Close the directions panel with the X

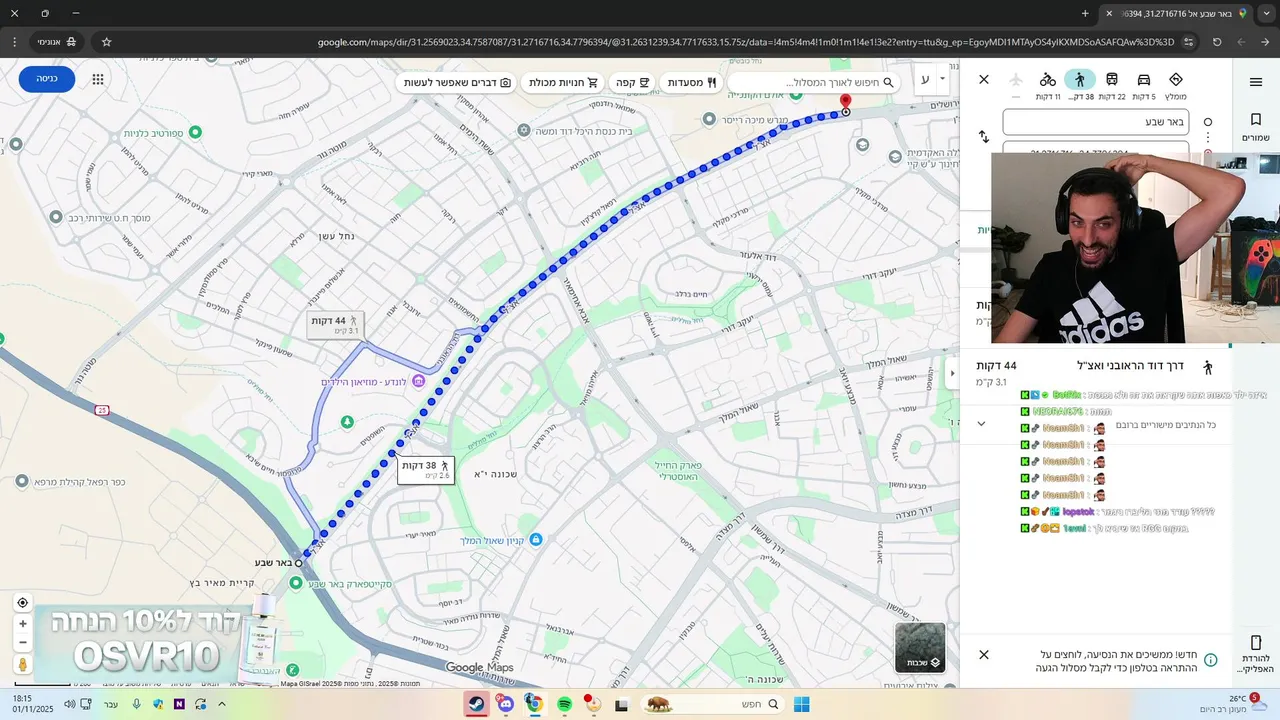point(984,79)
